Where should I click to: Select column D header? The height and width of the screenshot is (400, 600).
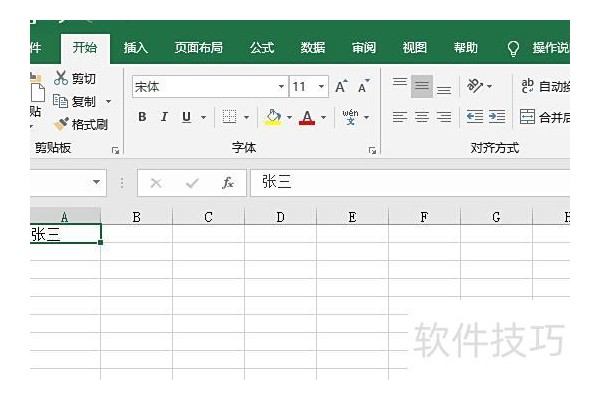280,217
